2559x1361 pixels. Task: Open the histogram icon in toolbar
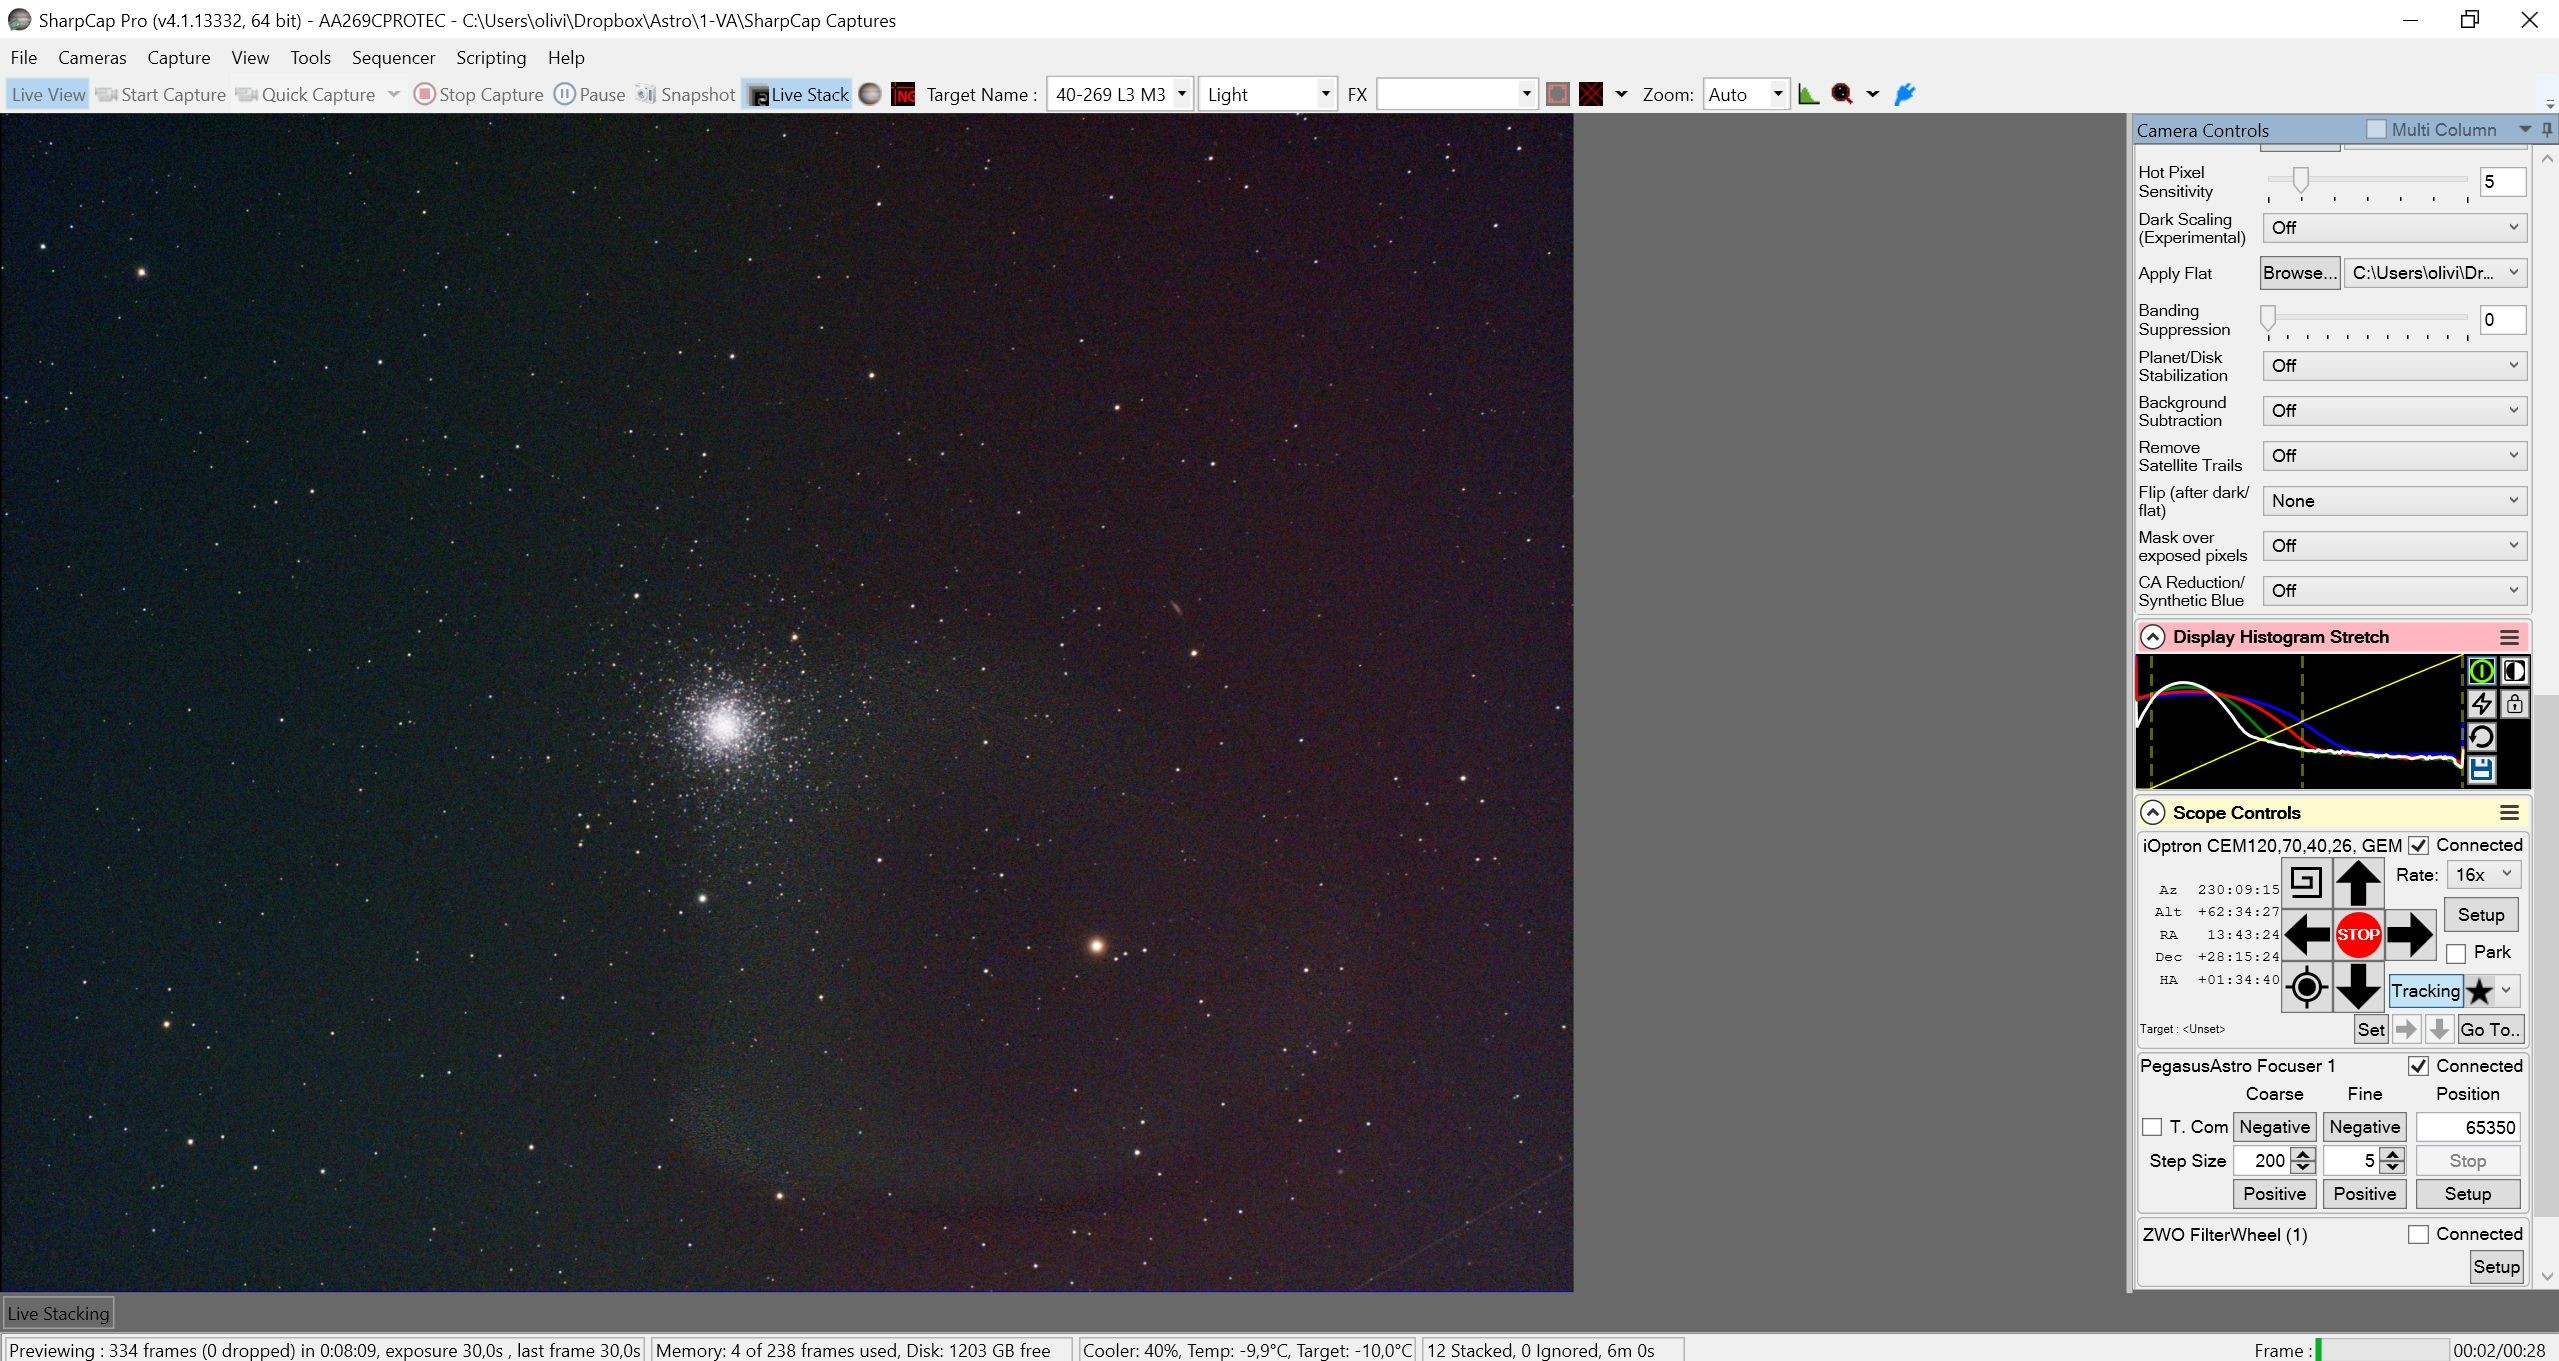1808,94
